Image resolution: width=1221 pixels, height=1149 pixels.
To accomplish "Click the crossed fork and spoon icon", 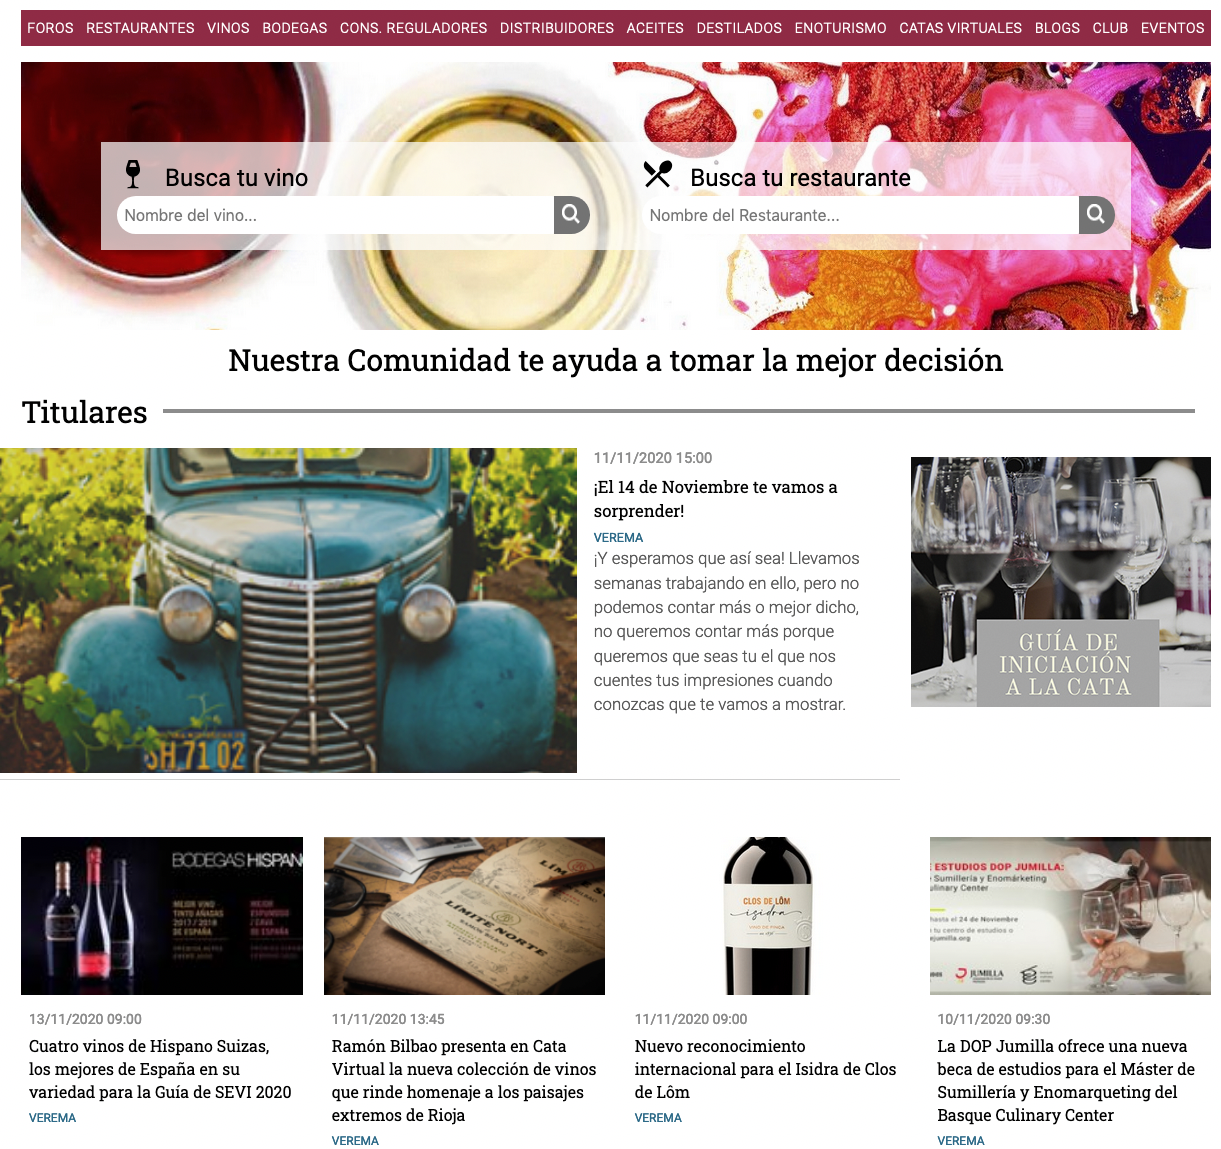I will (657, 175).
